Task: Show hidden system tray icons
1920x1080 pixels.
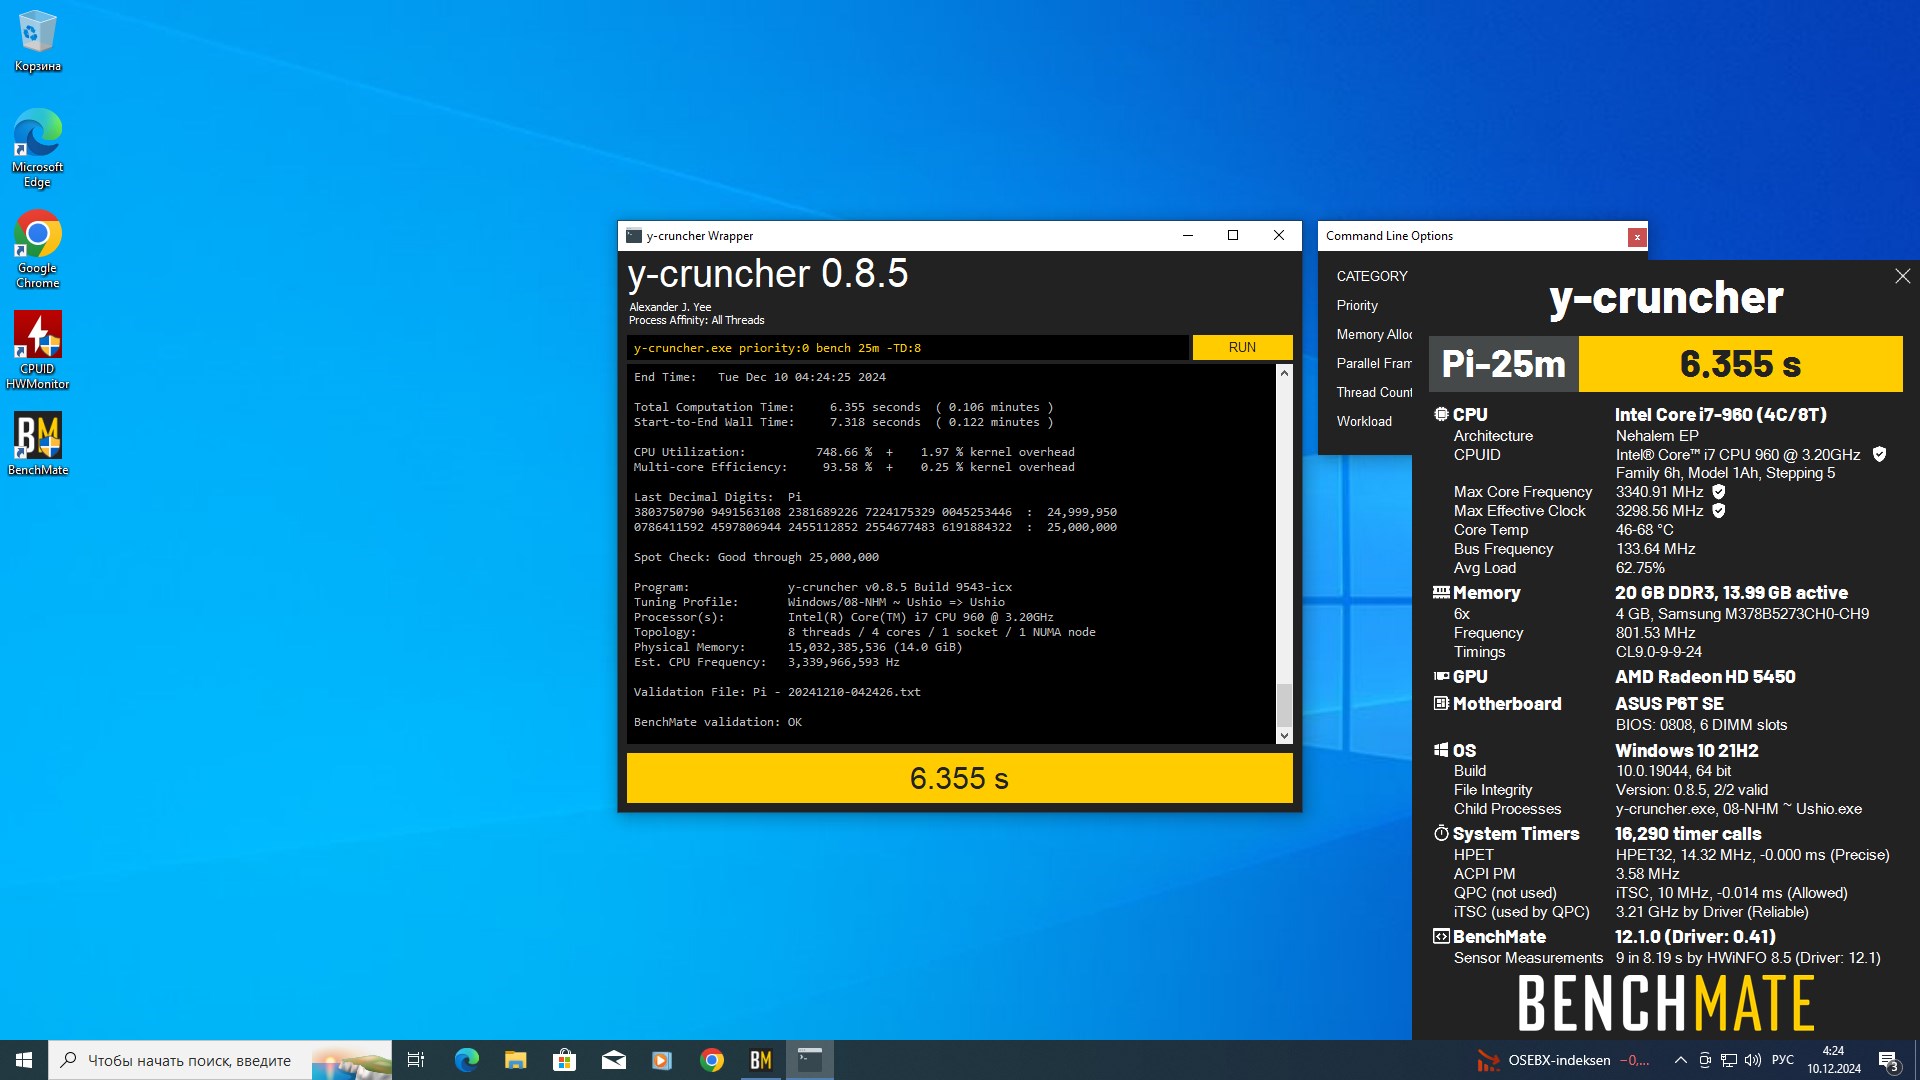Action: point(1680,1060)
